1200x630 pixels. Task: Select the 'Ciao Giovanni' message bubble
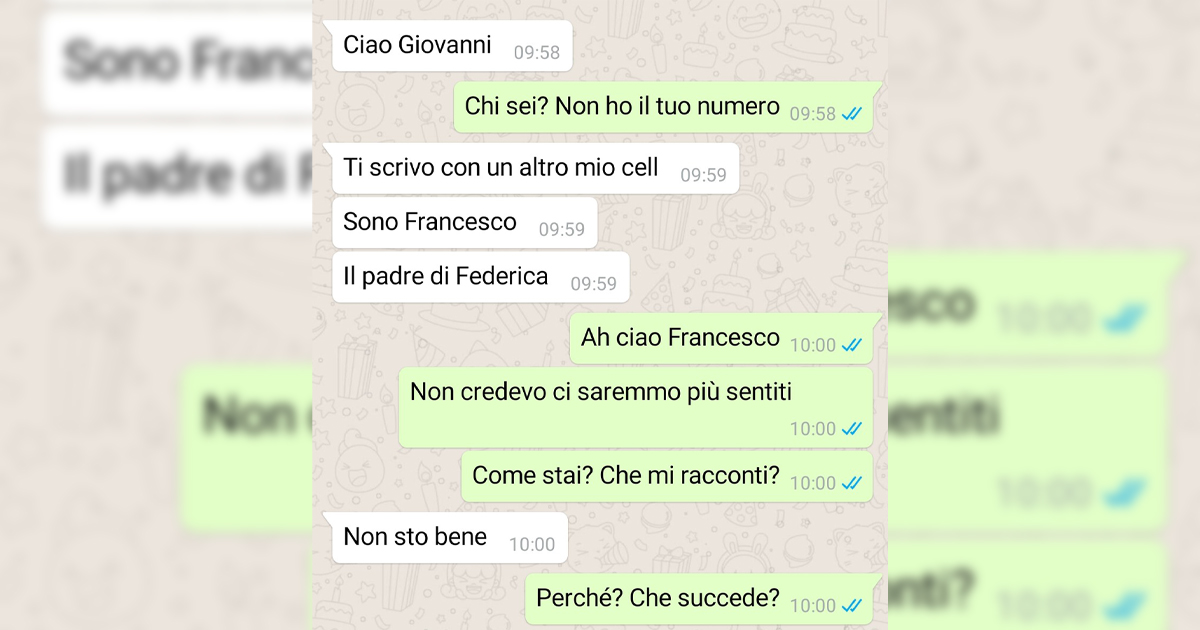(x=452, y=46)
